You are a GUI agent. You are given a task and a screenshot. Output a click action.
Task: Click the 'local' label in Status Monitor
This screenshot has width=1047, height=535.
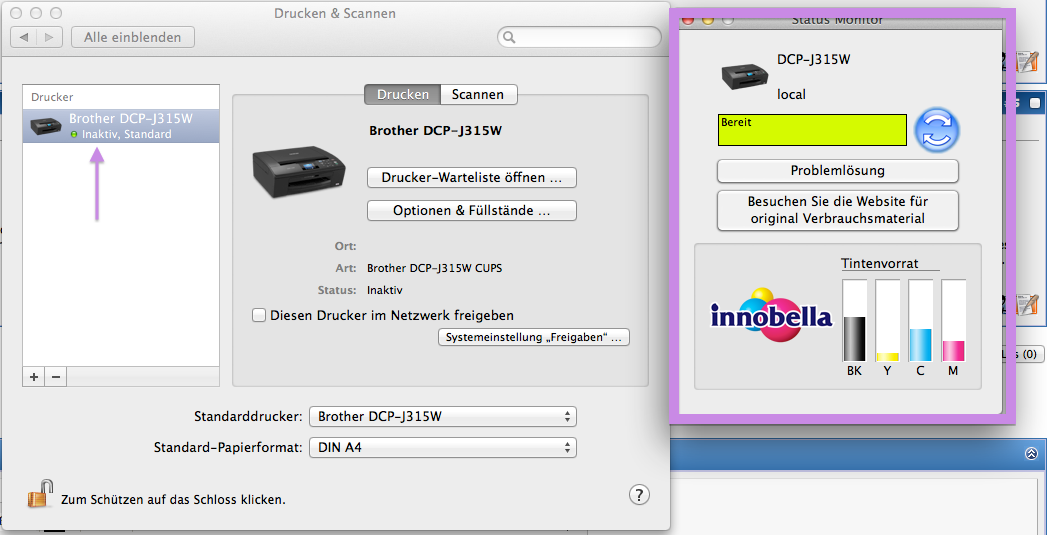[791, 95]
